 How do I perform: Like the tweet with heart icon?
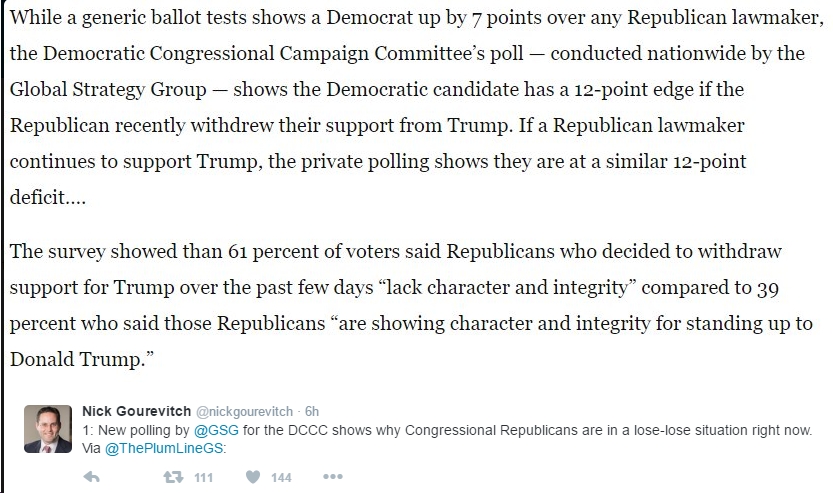click(x=253, y=477)
